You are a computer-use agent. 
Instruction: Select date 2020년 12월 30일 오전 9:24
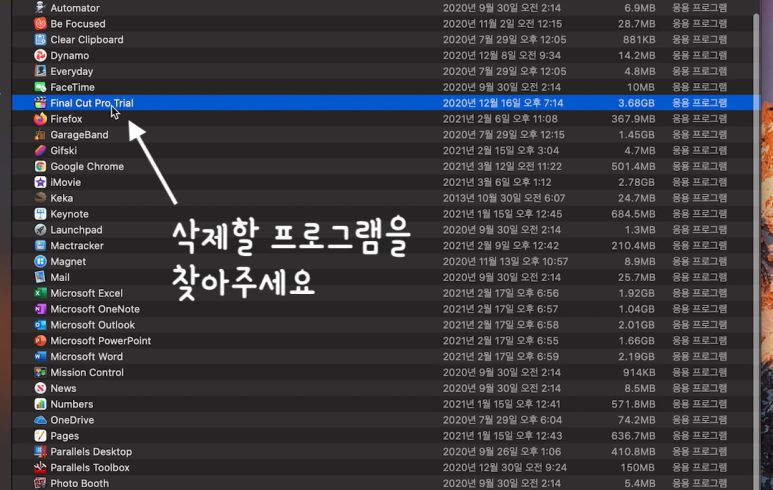[505, 467]
